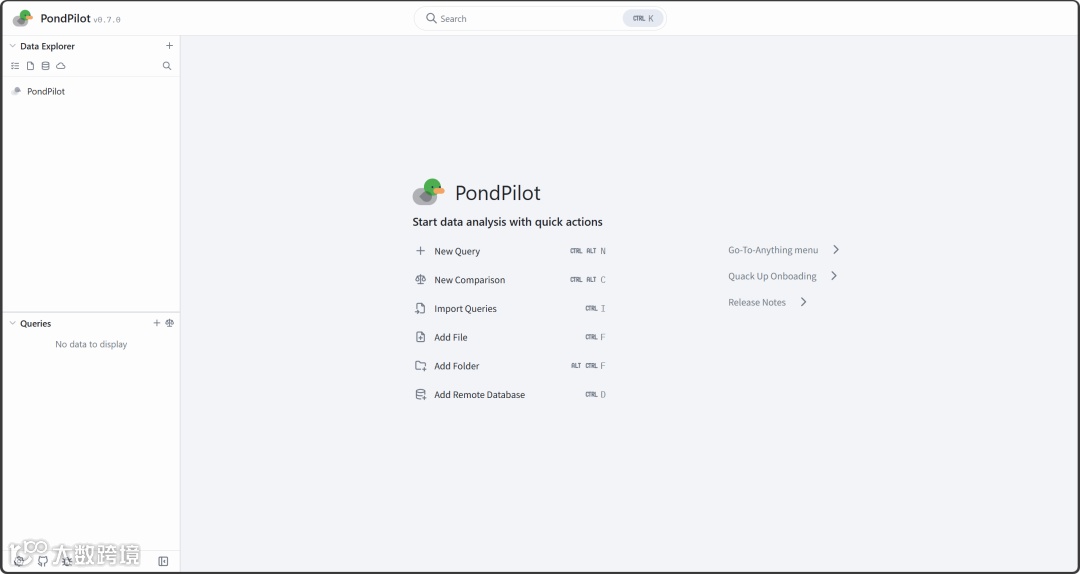This screenshot has width=1080, height=574.
Task: Filter Data Explorer by databases icon
Action: (x=45, y=66)
